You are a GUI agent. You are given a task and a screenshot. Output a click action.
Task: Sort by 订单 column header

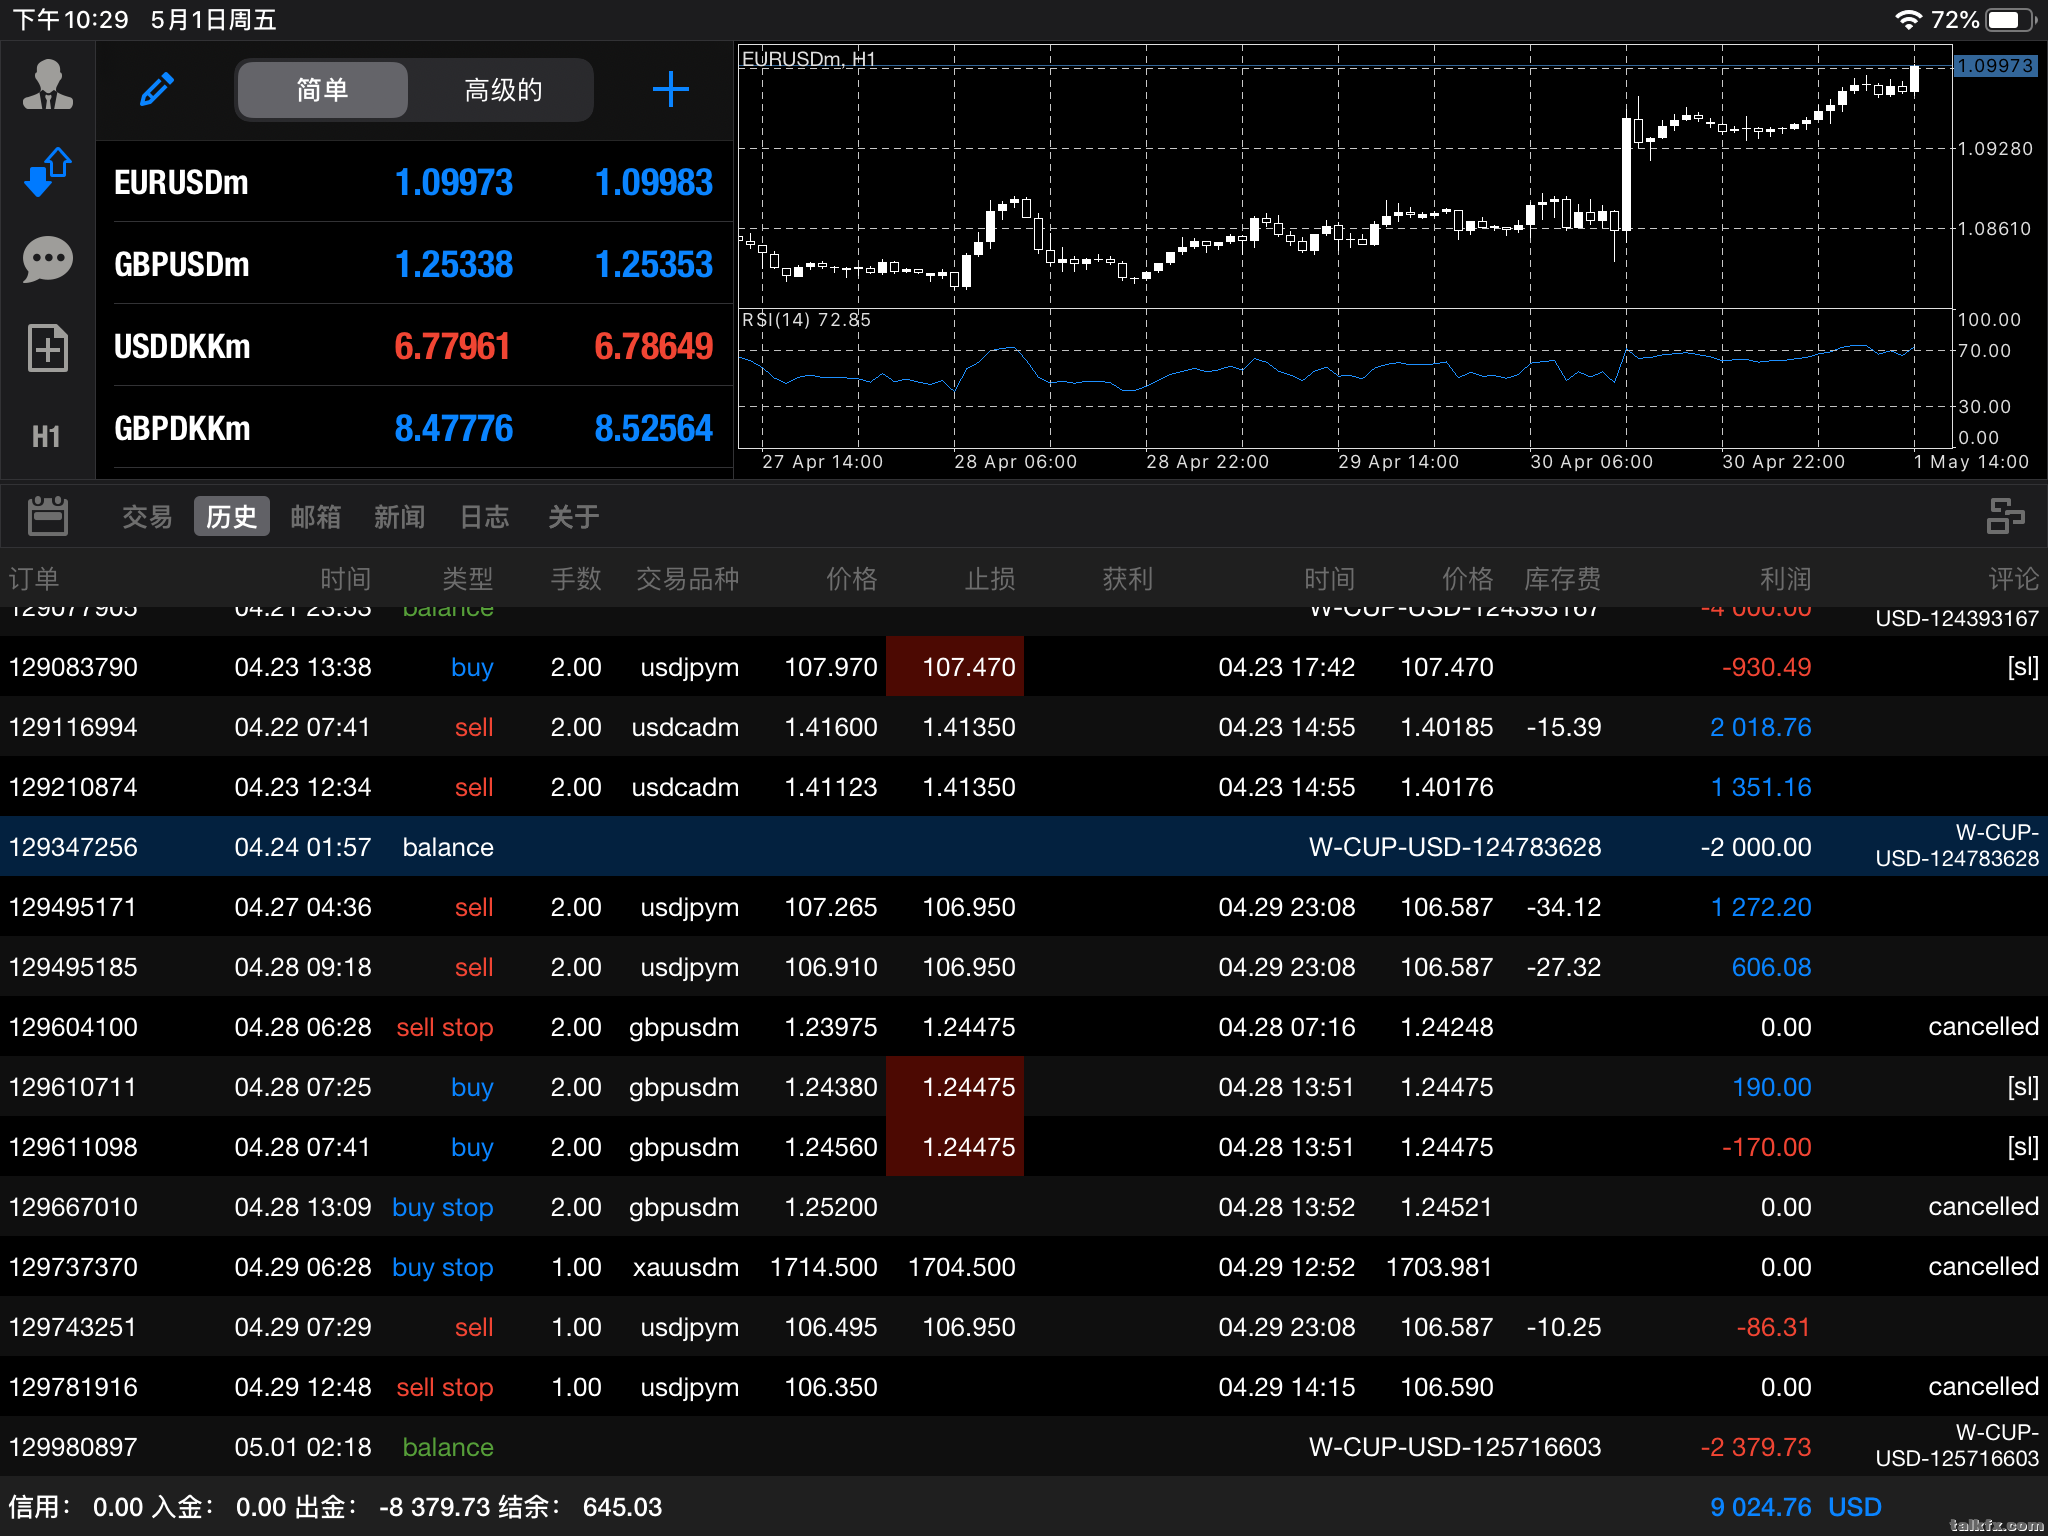34,578
